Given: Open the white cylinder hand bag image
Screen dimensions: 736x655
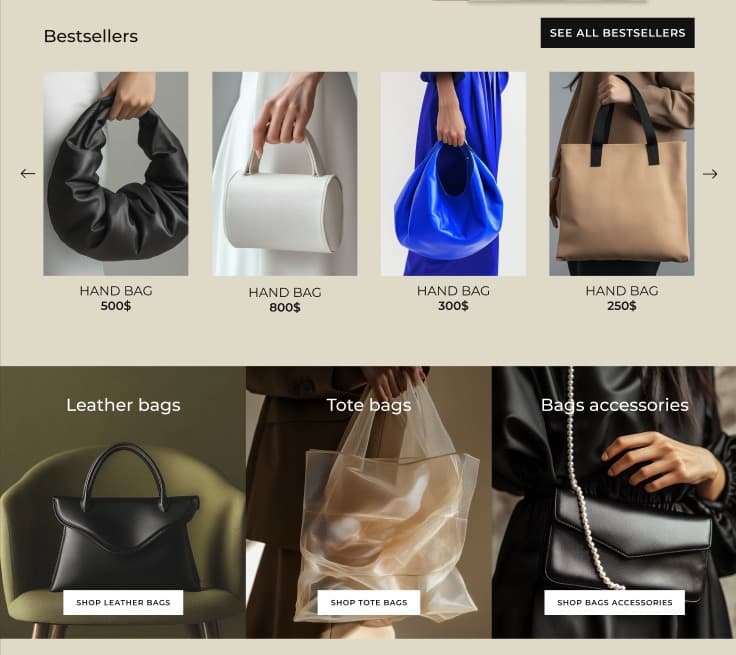Looking at the screenshot, I should coord(284,174).
